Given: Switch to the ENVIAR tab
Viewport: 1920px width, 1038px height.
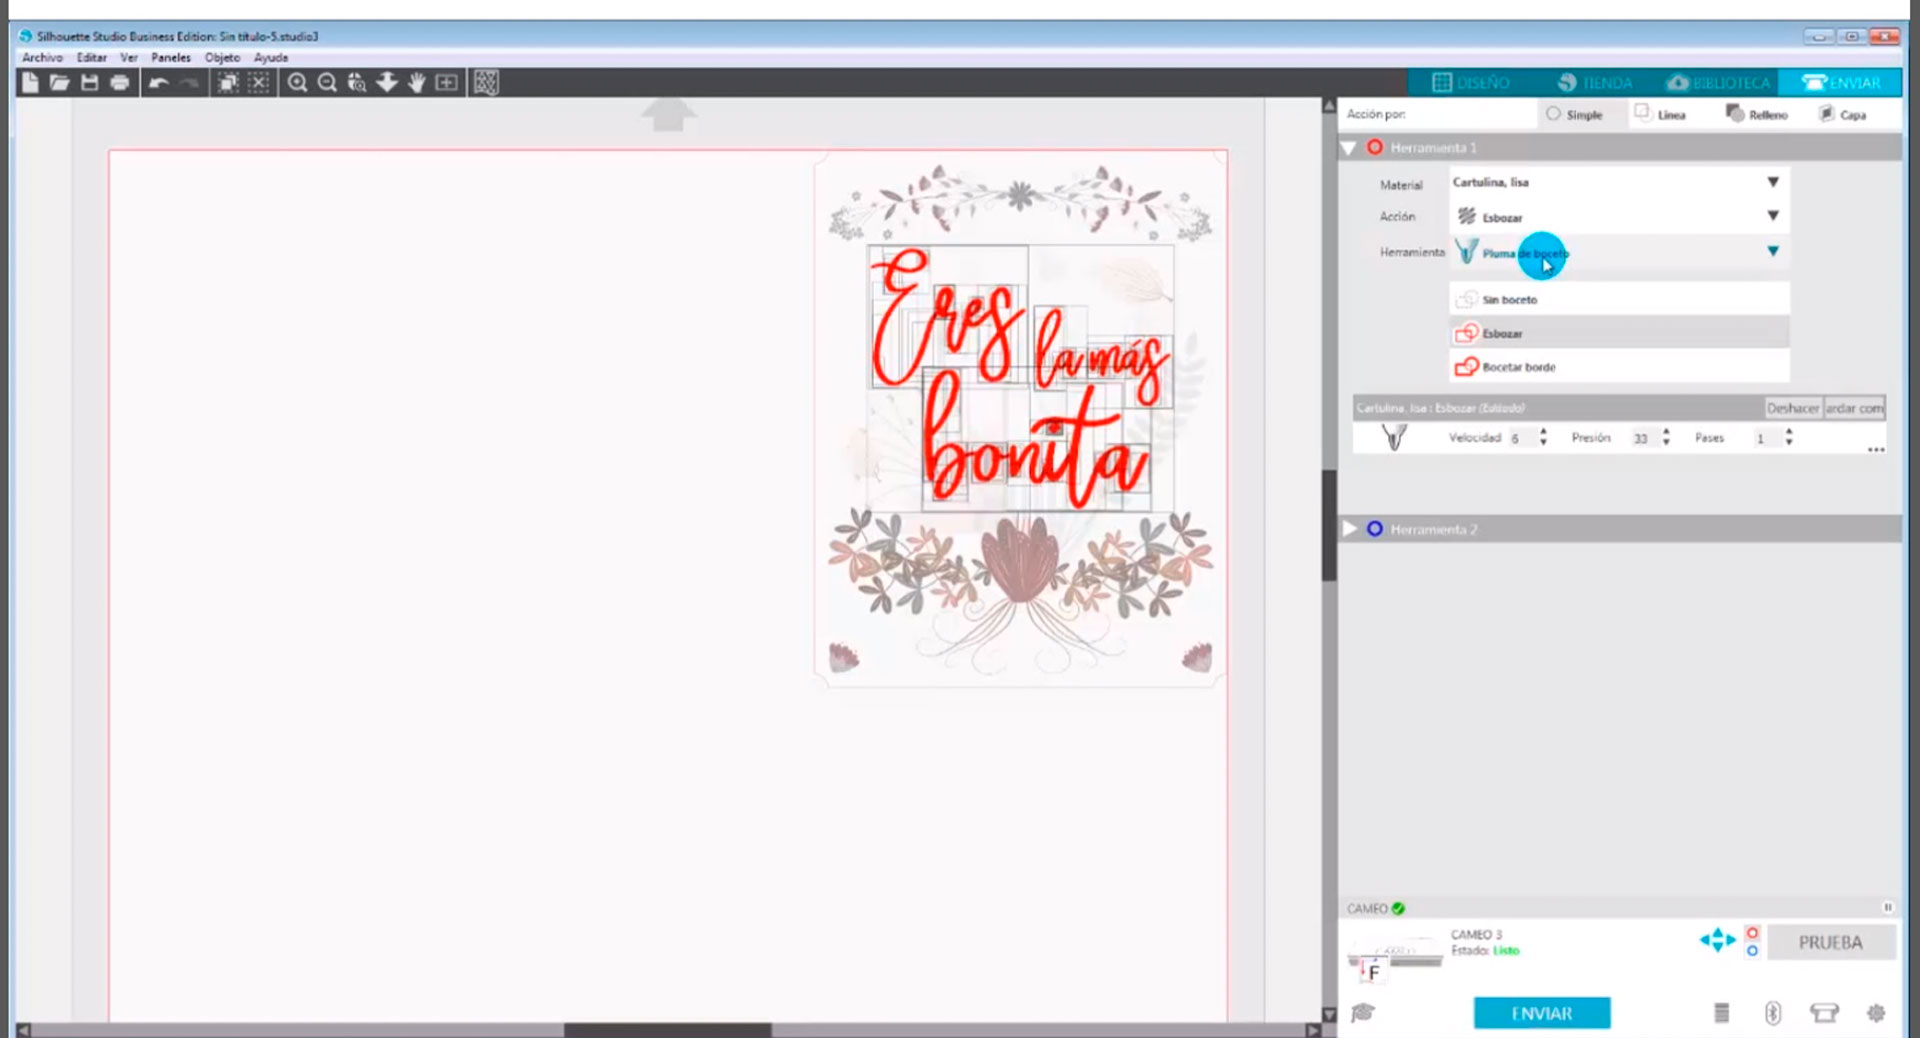Looking at the screenshot, I should (x=1841, y=83).
